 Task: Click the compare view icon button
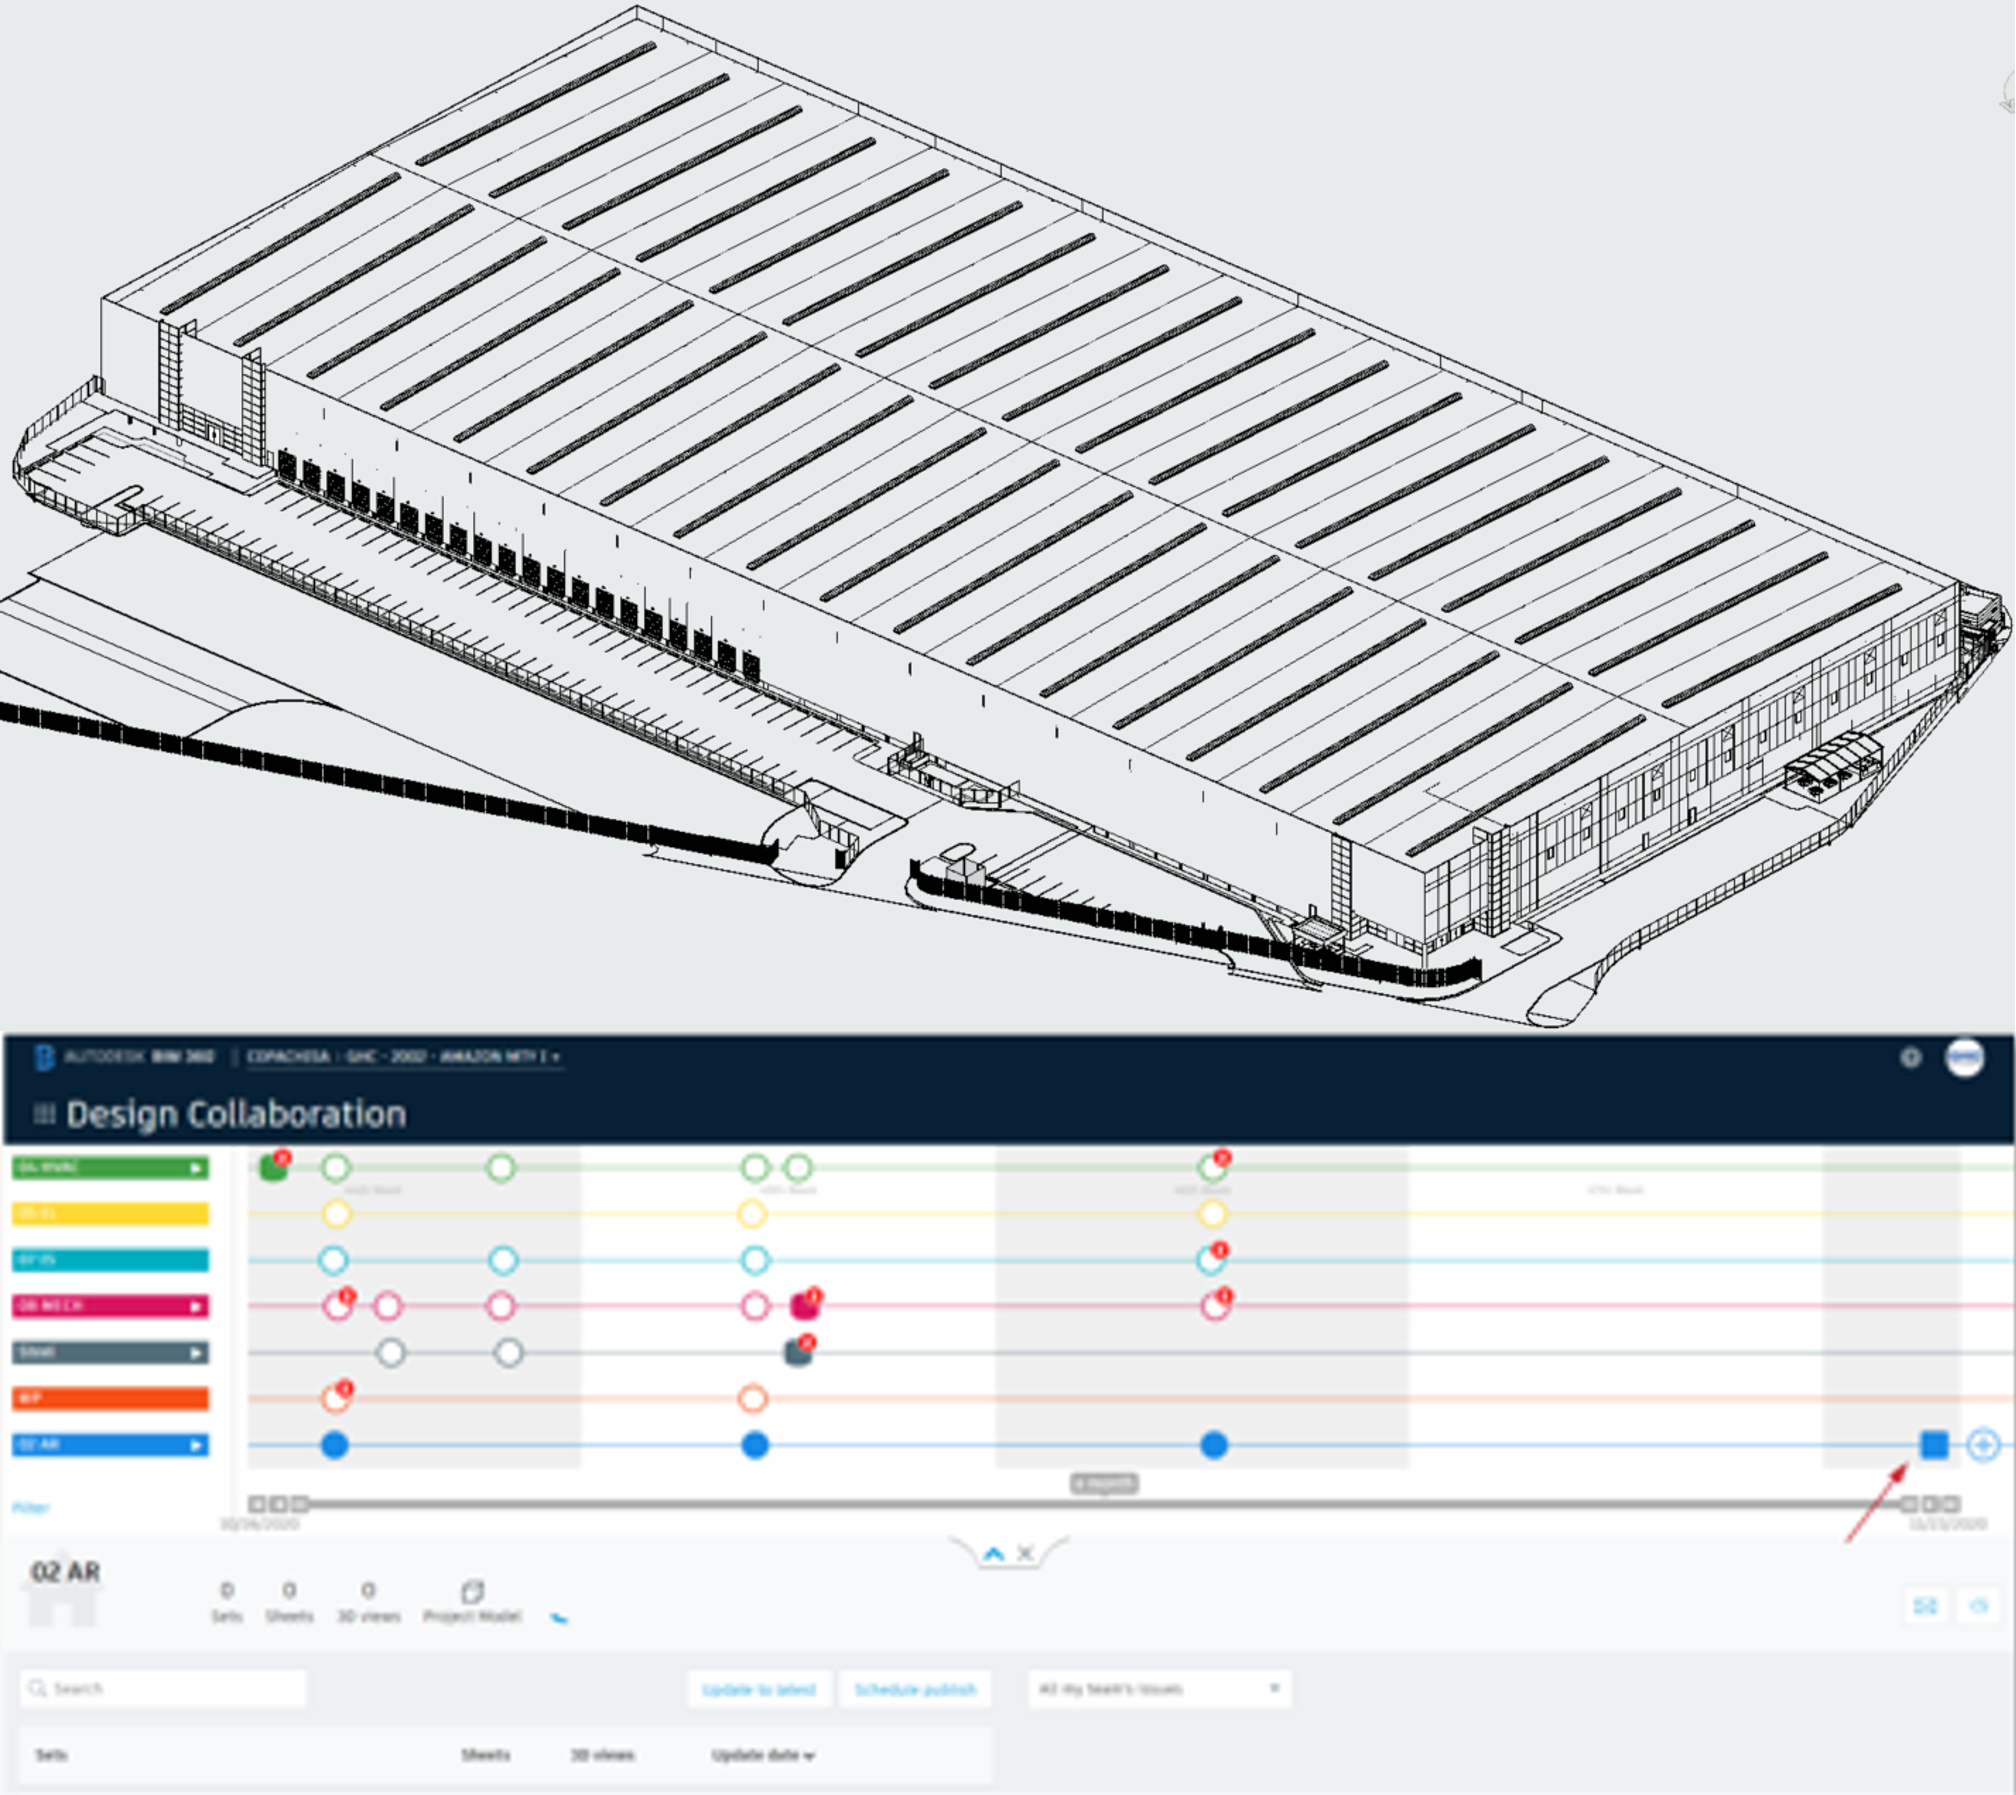coord(1925,1606)
